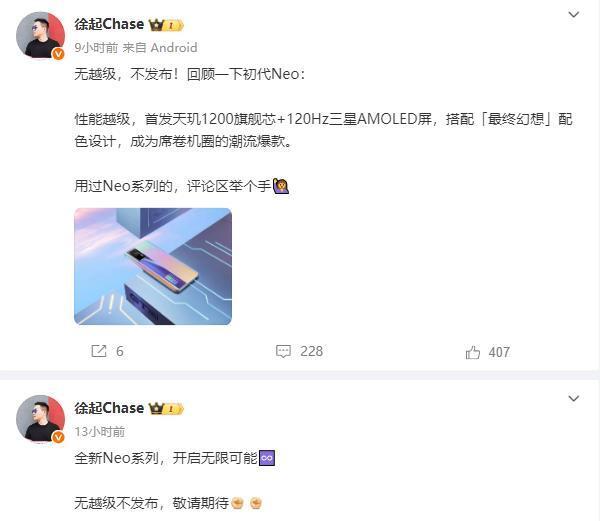Viewport: 600px width, 521px height.
Task: Open the 徐起Chase profile from the first post's name
Action: [x=109, y=24]
